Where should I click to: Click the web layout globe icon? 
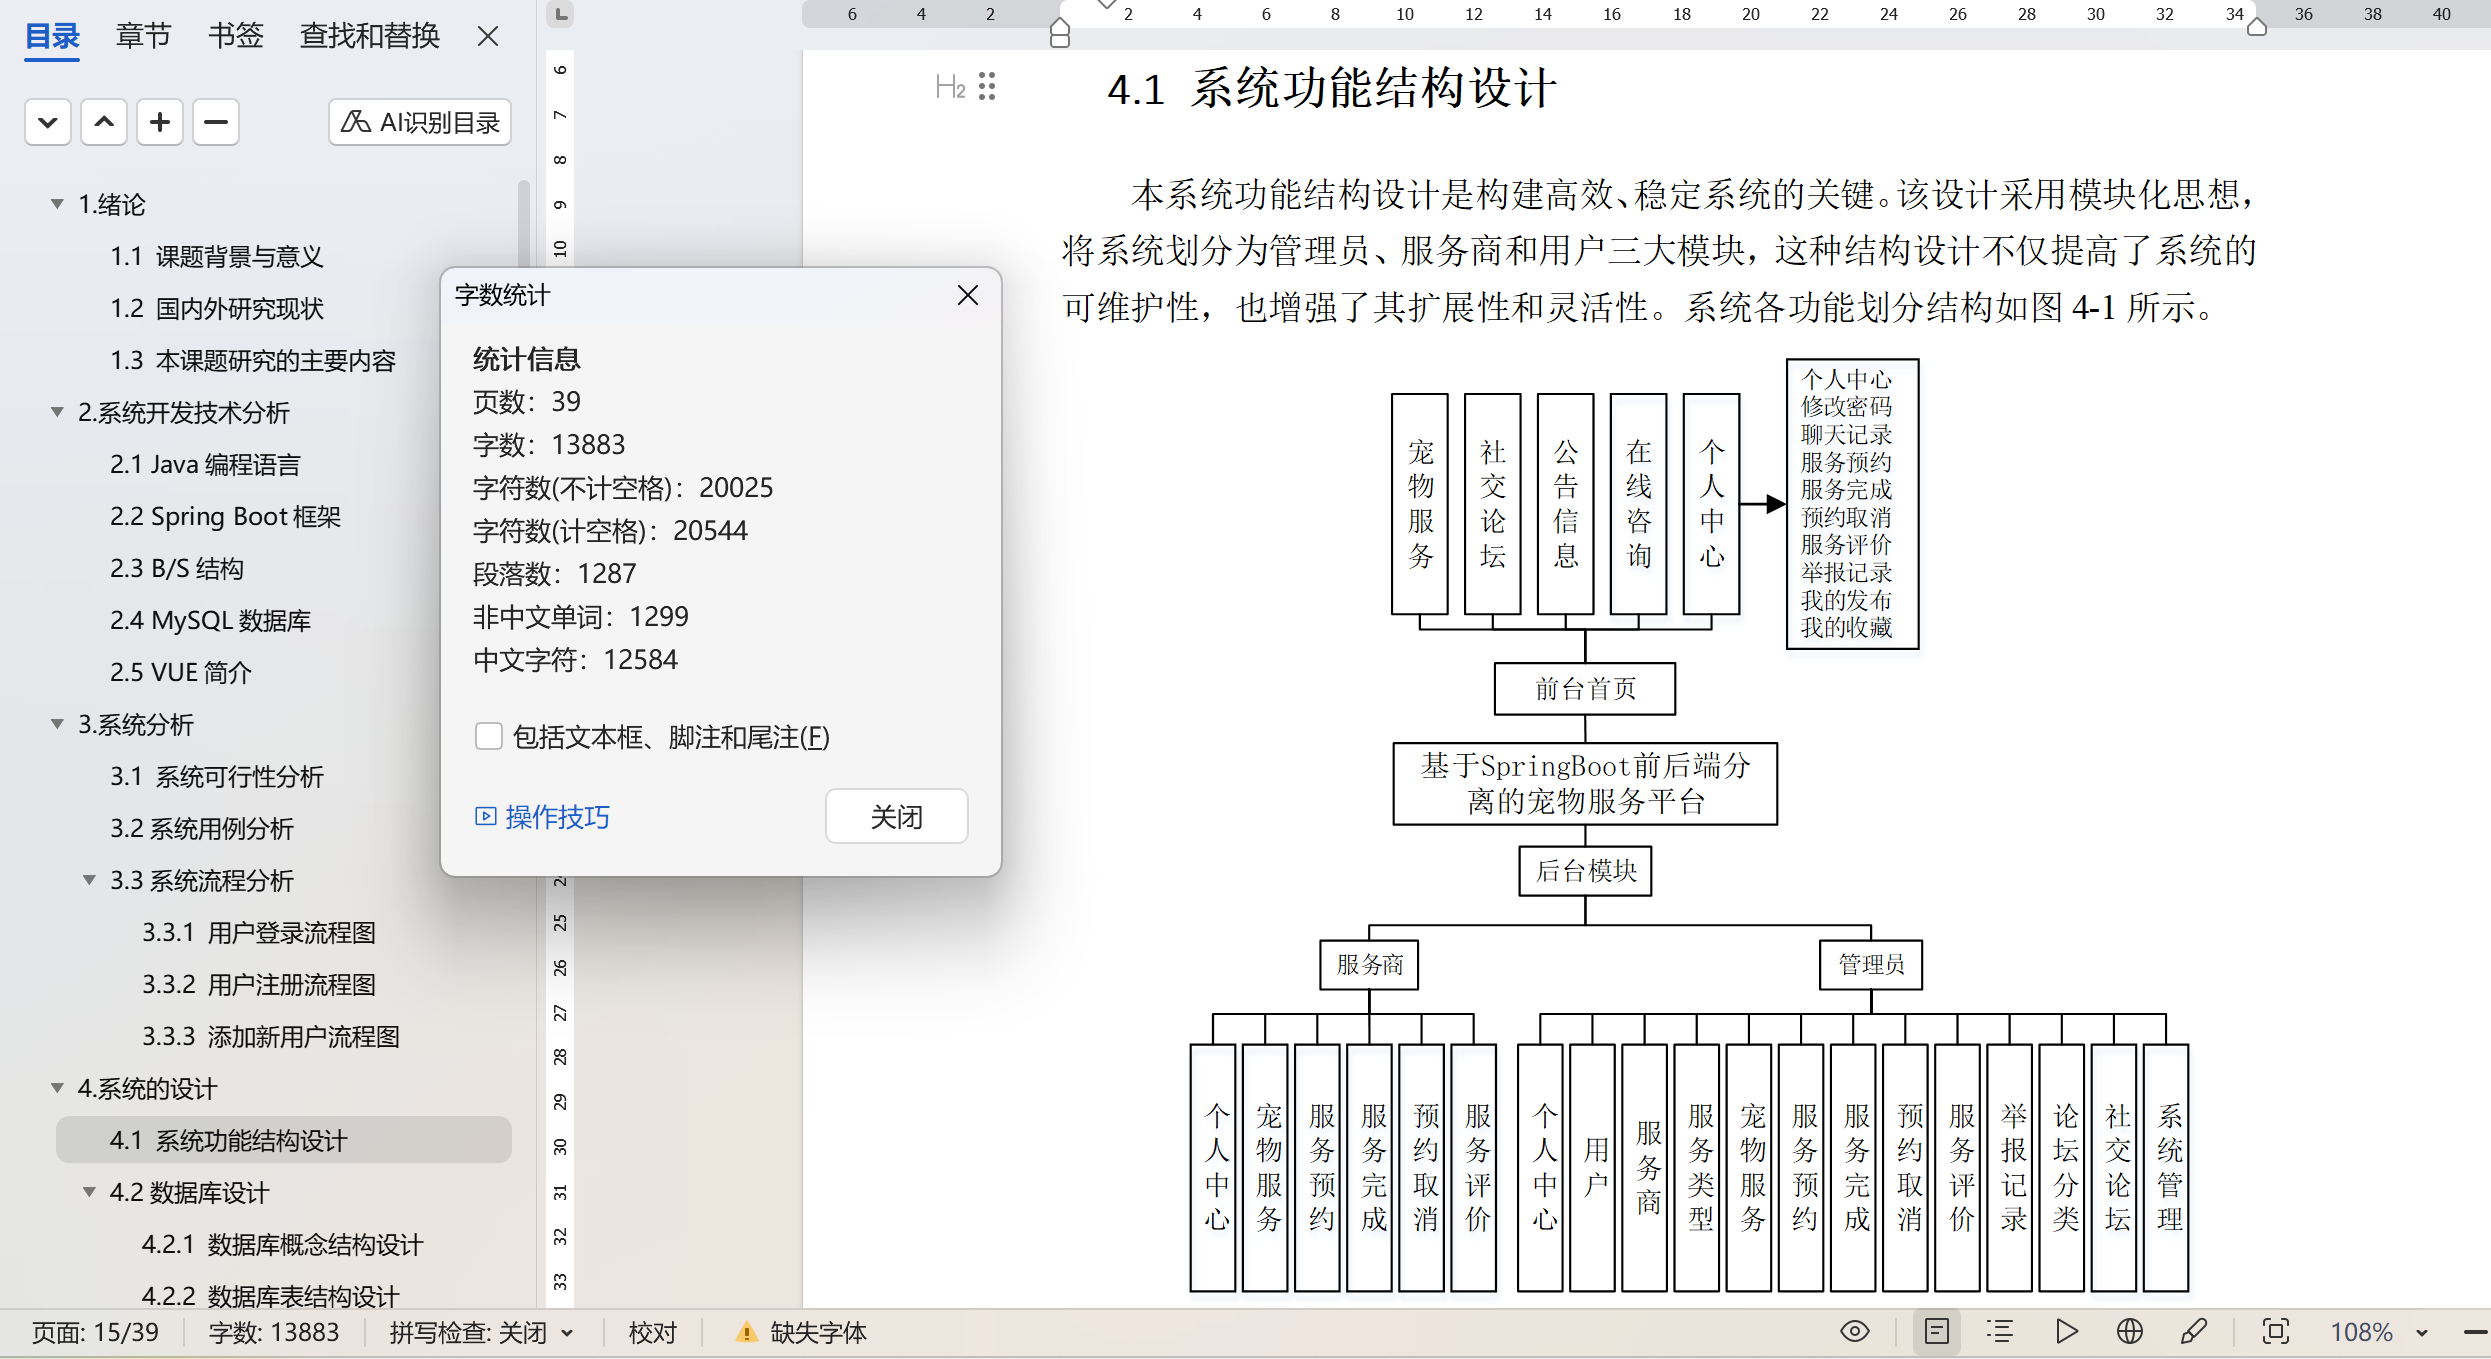click(x=2129, y=1331)
